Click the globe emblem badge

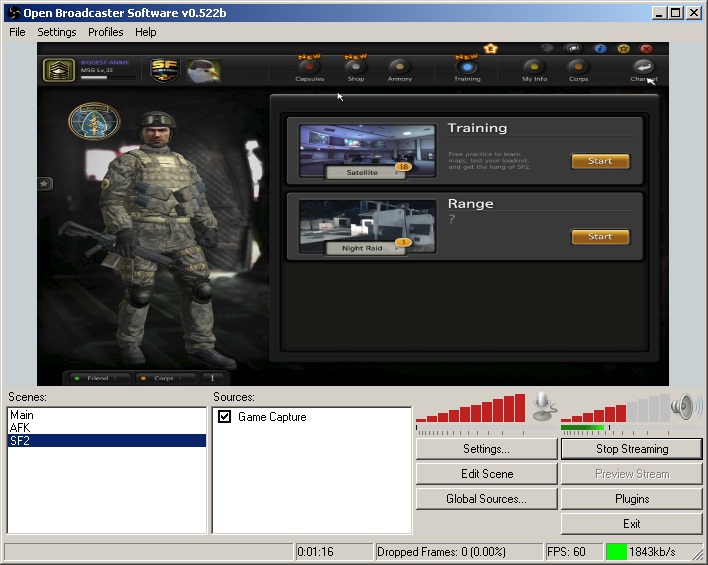tap(94, 121)
